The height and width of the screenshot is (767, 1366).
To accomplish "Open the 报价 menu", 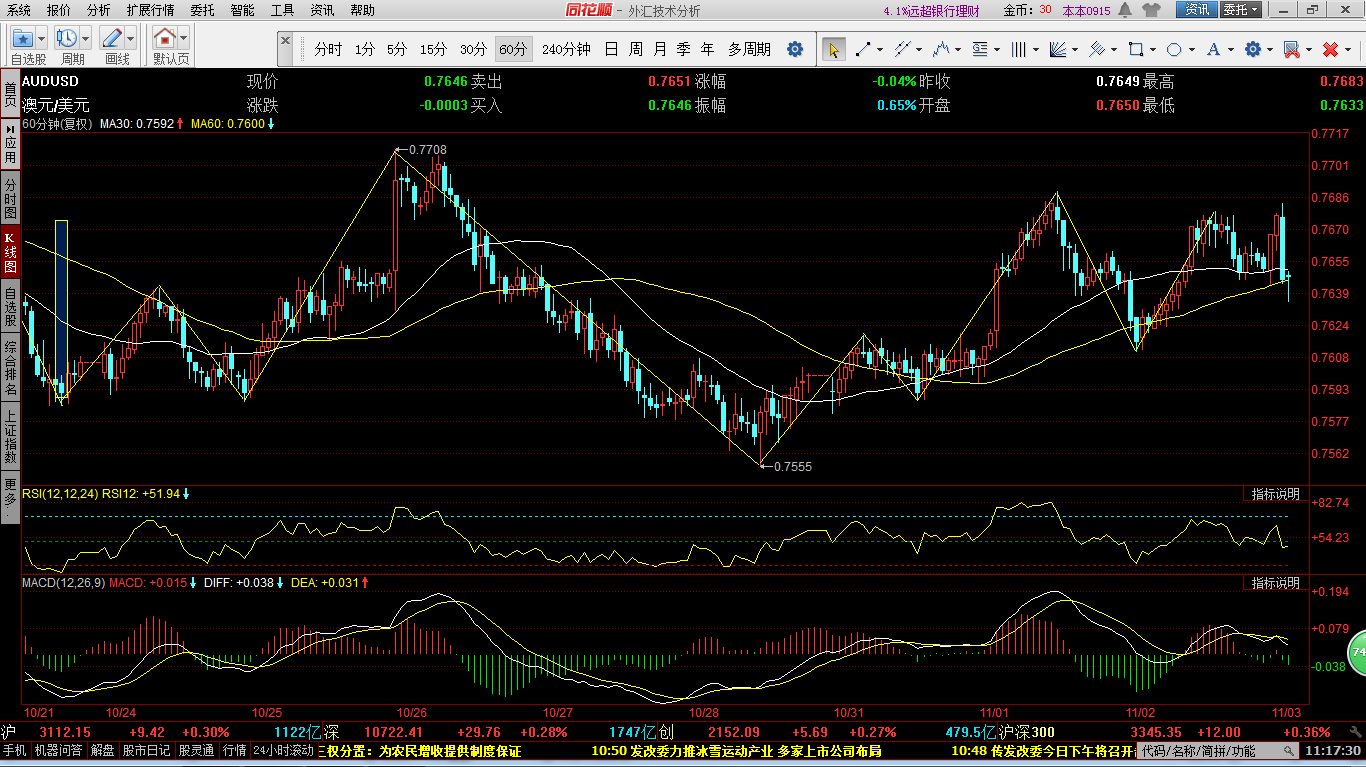I will point(59,10).
